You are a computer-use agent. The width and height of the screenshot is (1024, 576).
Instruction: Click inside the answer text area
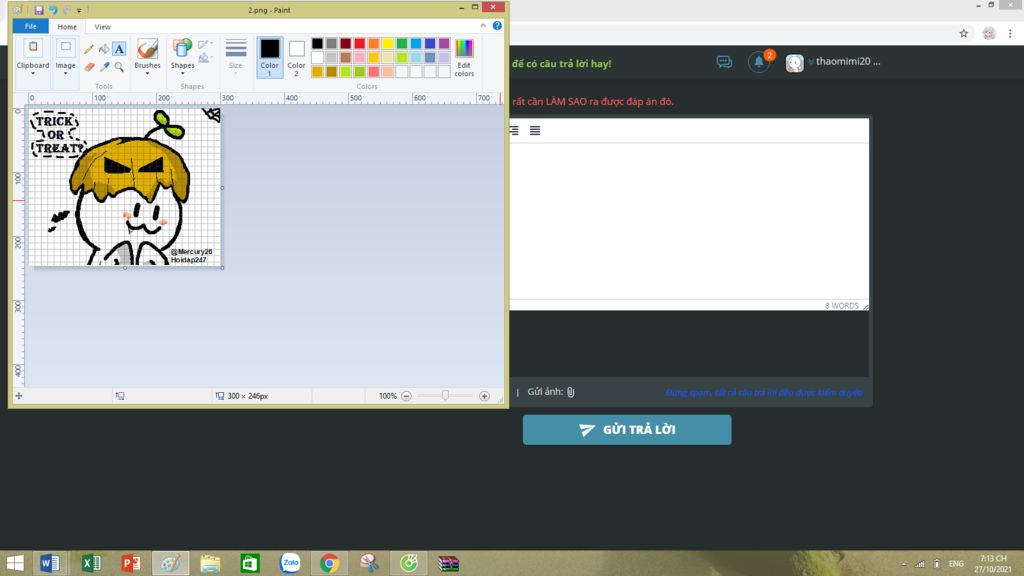689,222
